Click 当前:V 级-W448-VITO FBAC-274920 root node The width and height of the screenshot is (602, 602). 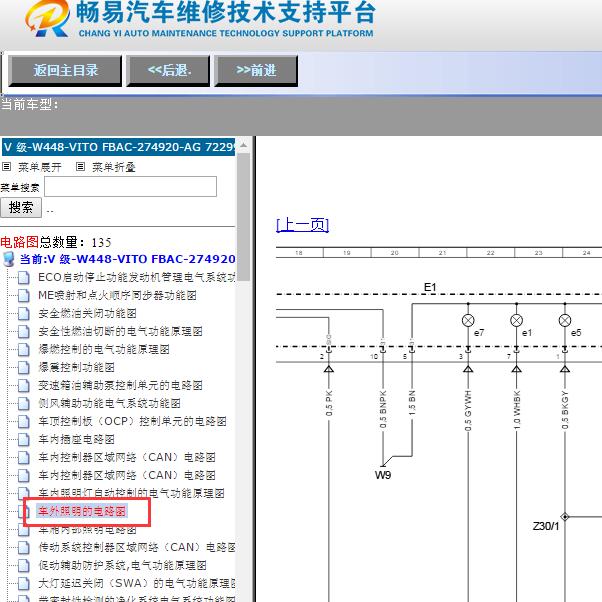pos(127,259)
